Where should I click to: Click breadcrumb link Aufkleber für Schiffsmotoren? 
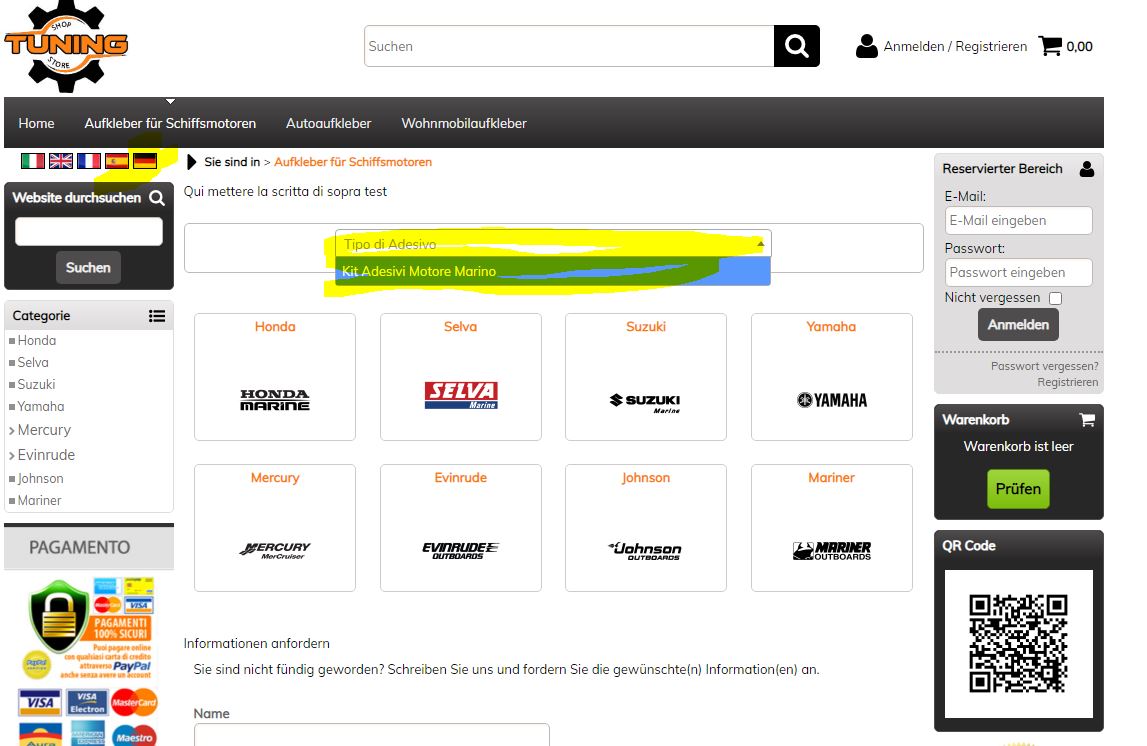click(353, 162)
